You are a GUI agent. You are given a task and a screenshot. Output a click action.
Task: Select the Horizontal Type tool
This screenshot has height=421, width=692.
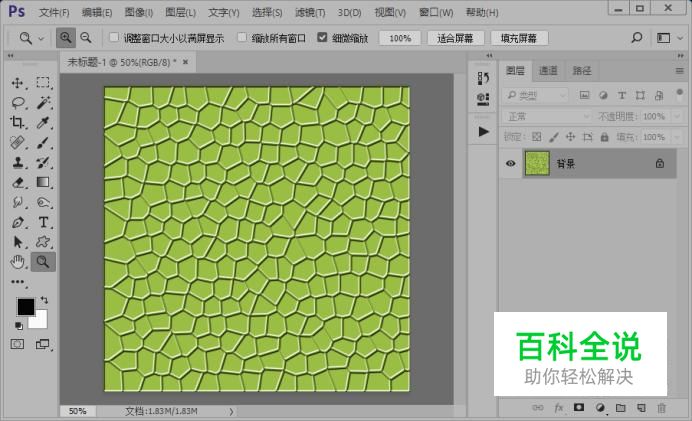(x=43, y=222)
